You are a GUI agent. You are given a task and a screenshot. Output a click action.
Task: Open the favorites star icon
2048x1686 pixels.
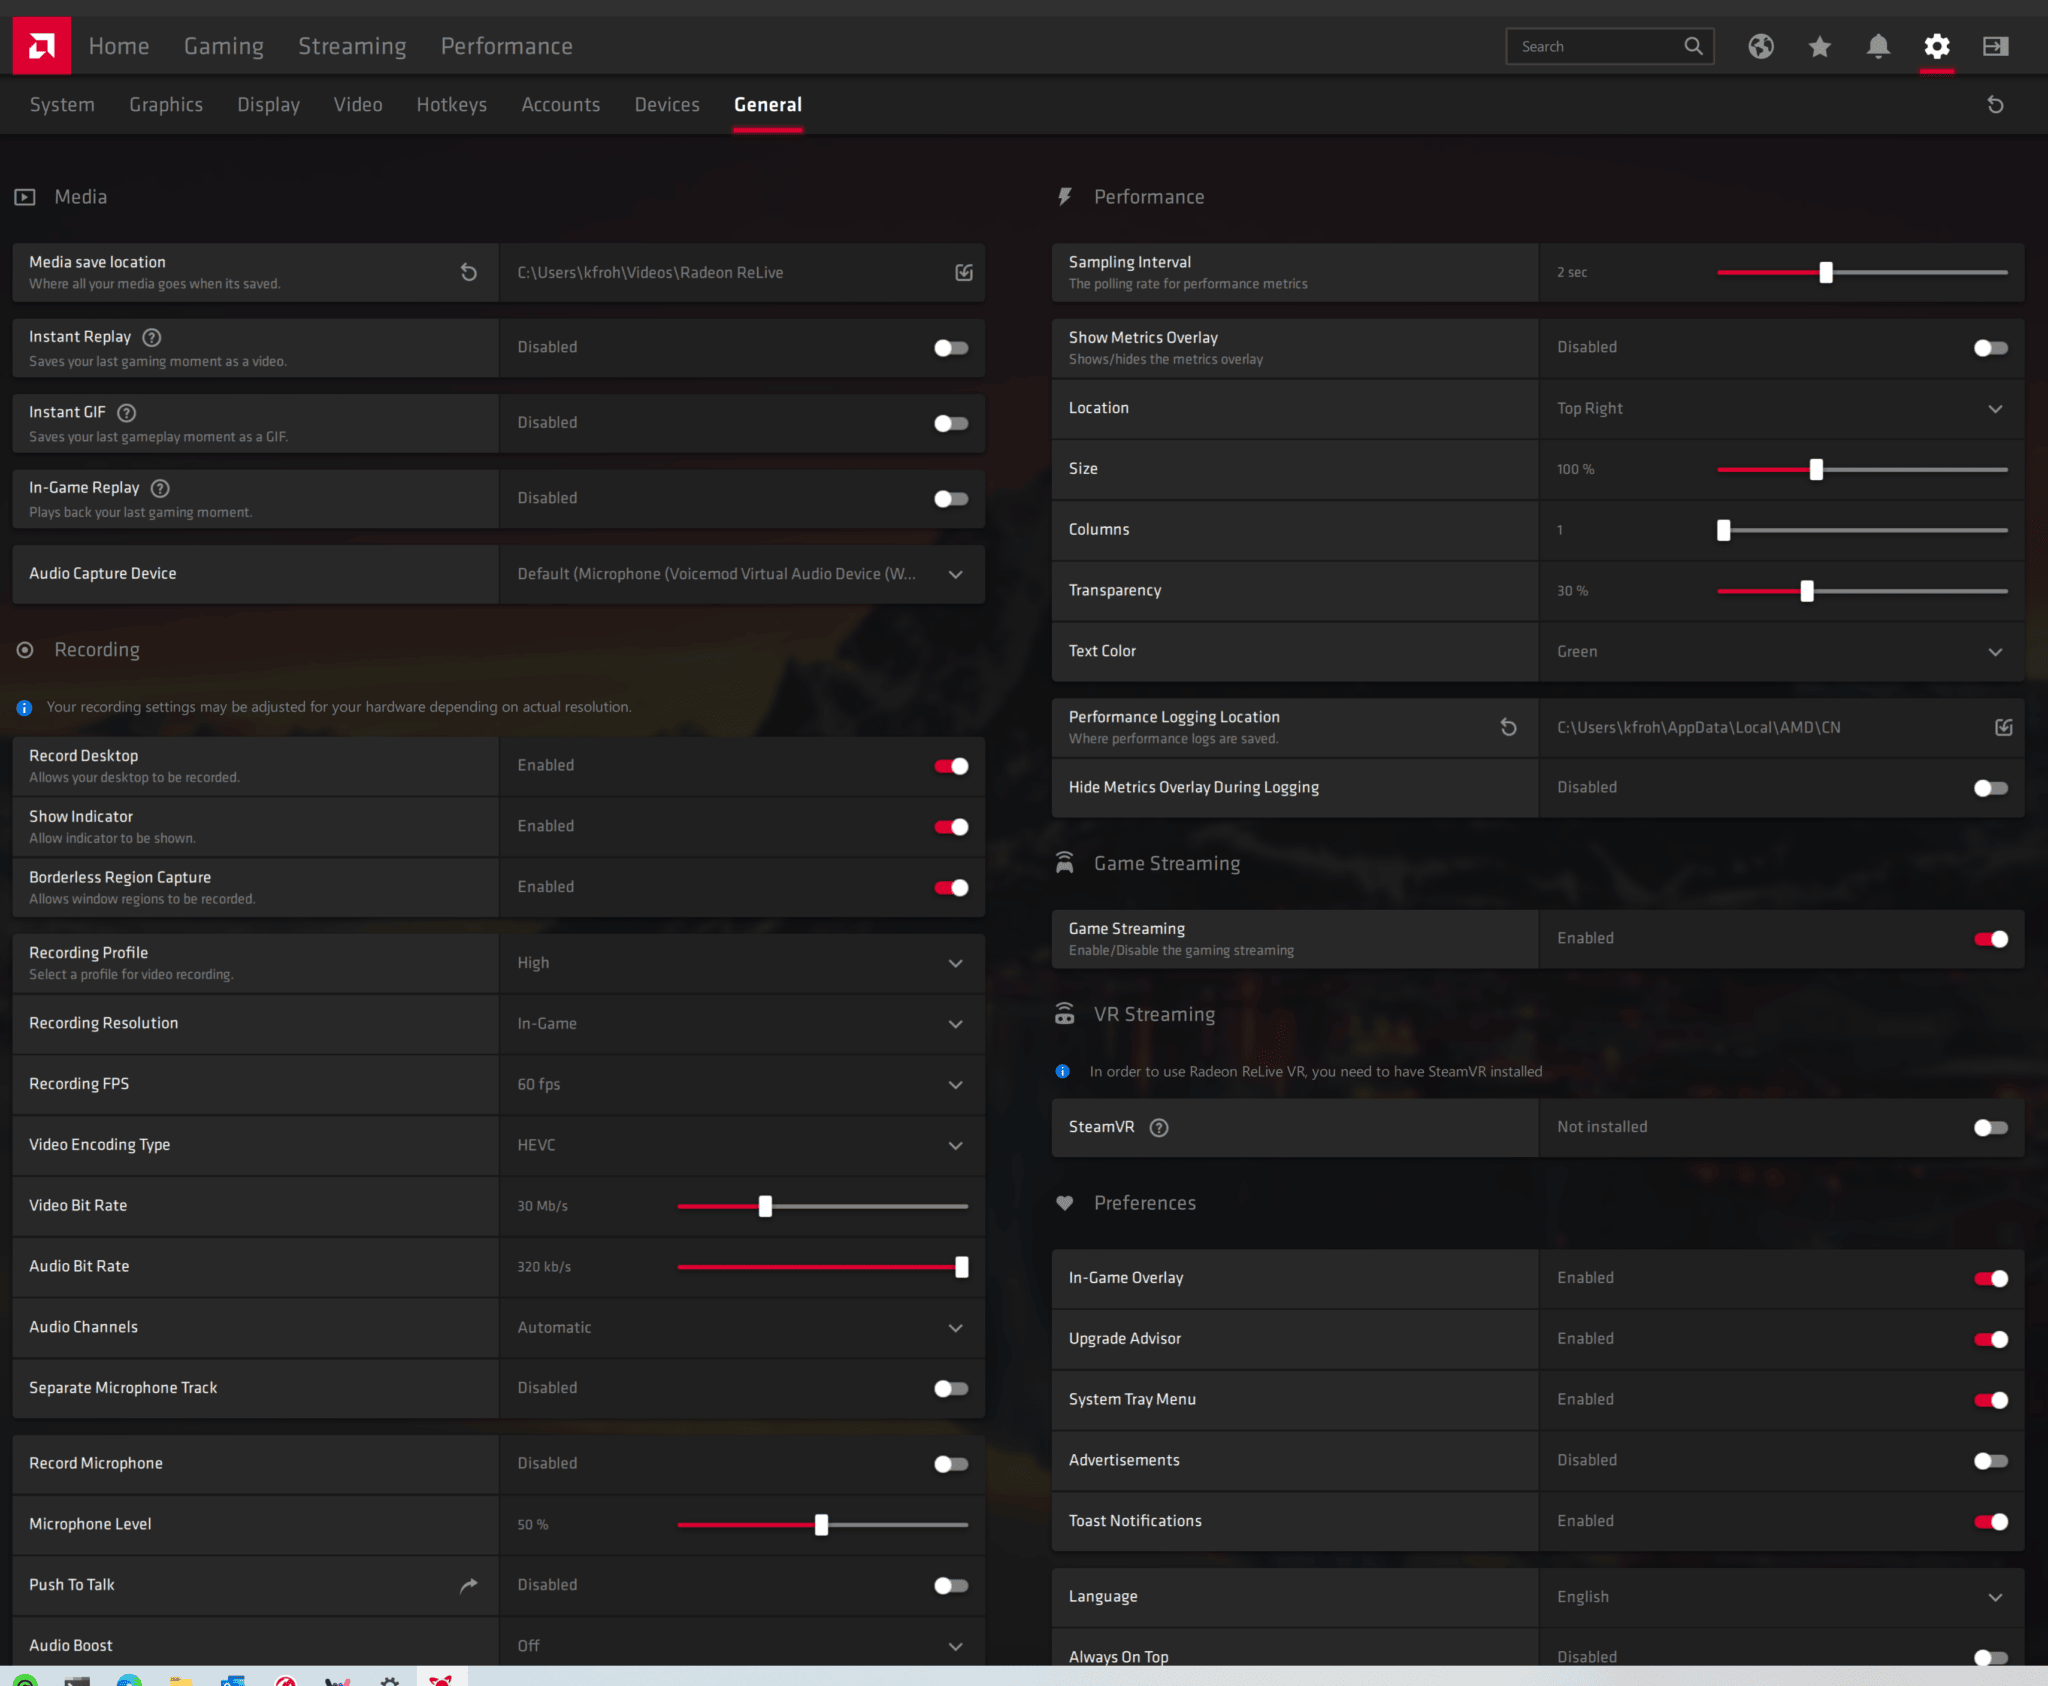pyautogui.click(x=1819, y=46)
